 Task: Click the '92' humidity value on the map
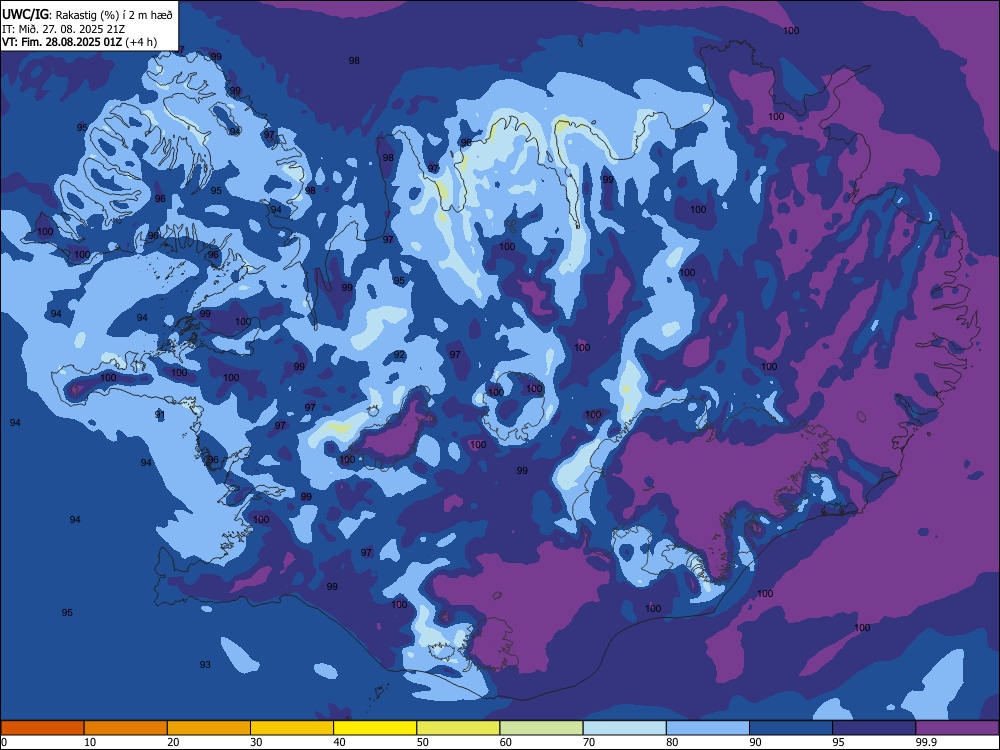pos(399,355)
